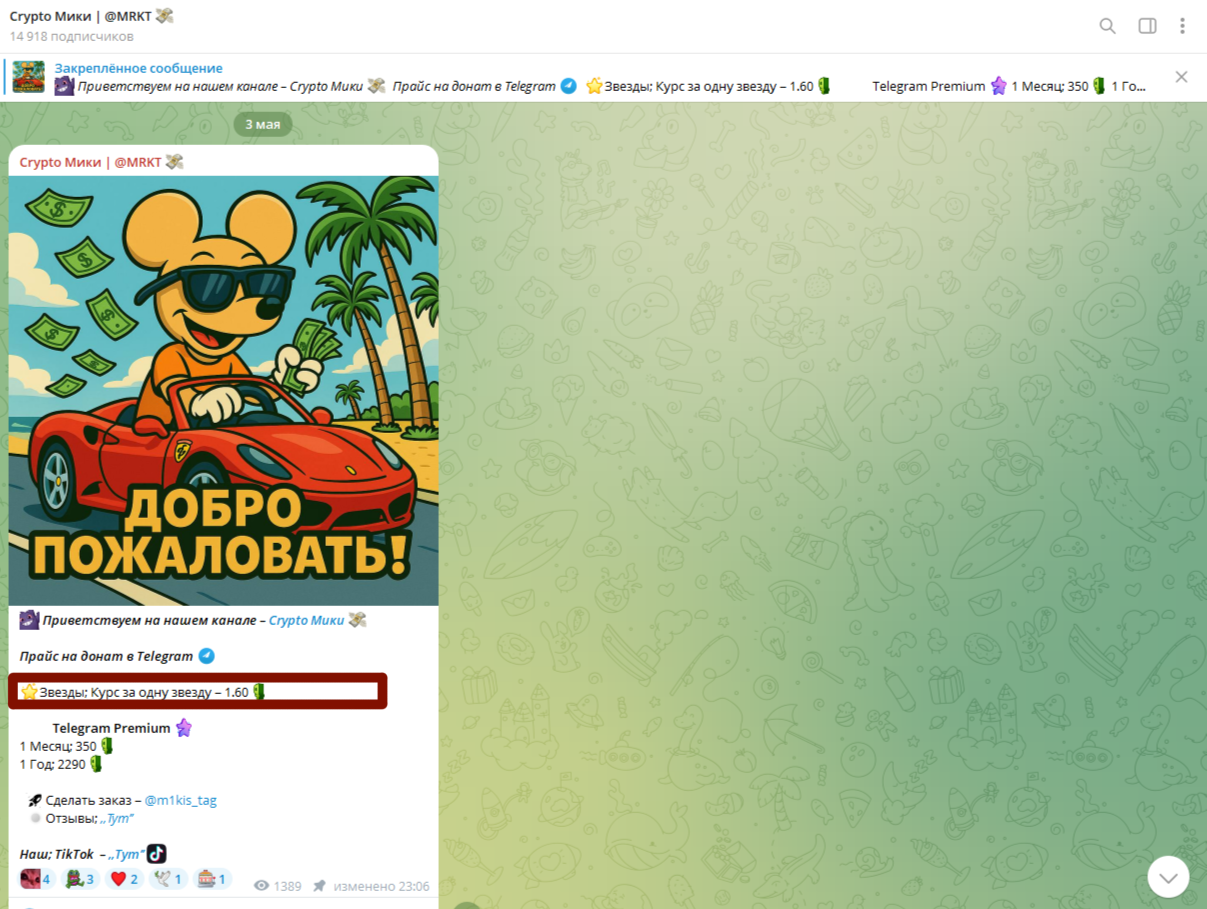Image resolution: width=1207 pixels, height=909 pixels.
Task: Jump to bottom with the down-arrow button
Action: (x=1168, y=877)
